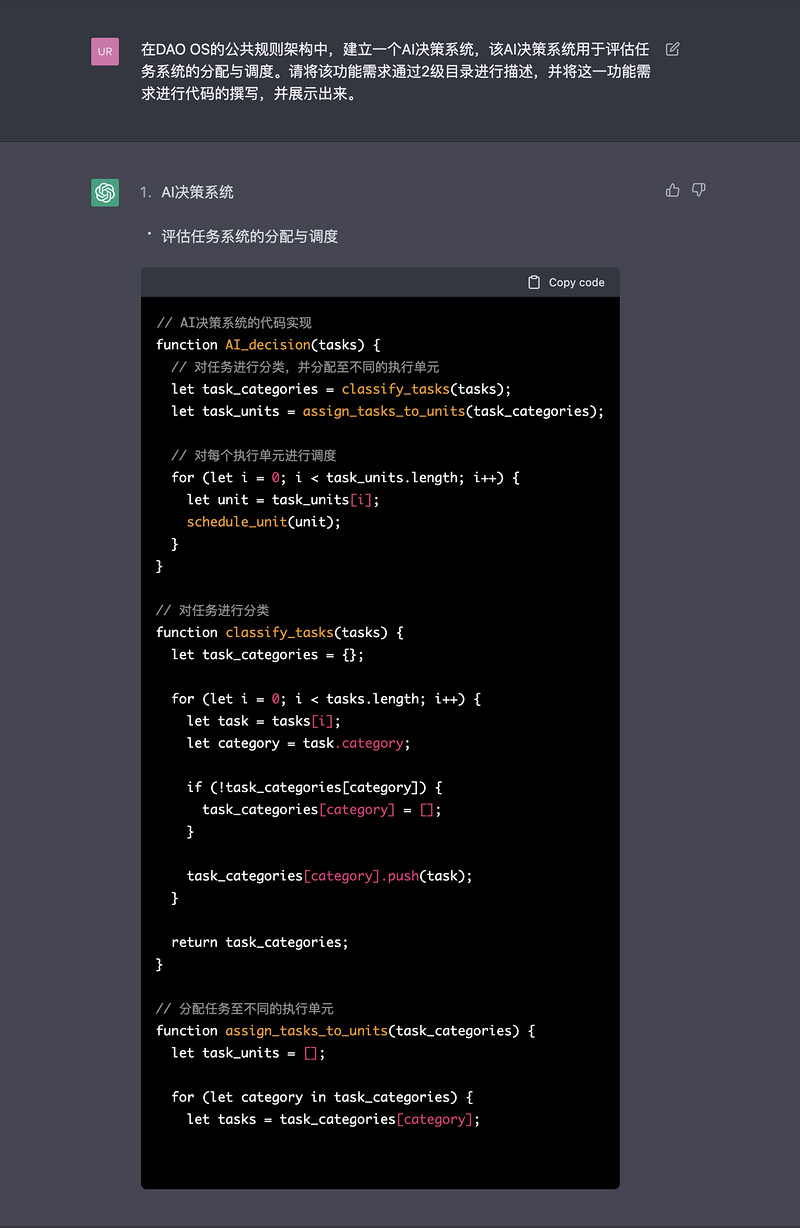Click the pink UR user avatar

coord(105,51)
